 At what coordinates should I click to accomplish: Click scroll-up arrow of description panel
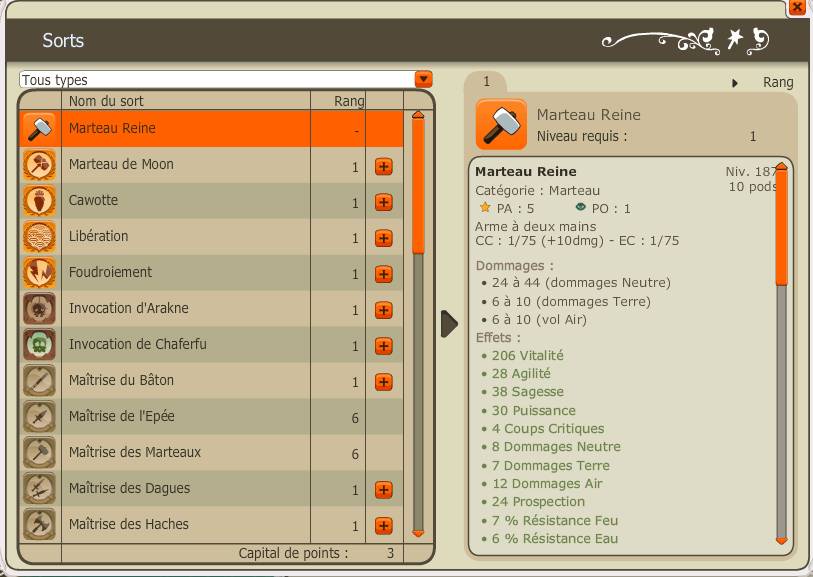point(781,166)
